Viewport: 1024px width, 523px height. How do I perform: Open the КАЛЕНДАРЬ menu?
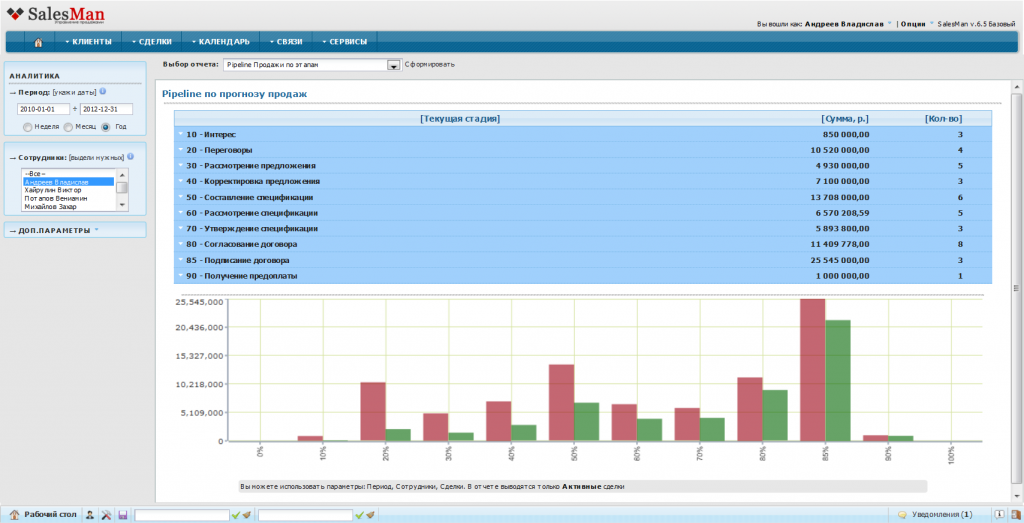[221, 42]
